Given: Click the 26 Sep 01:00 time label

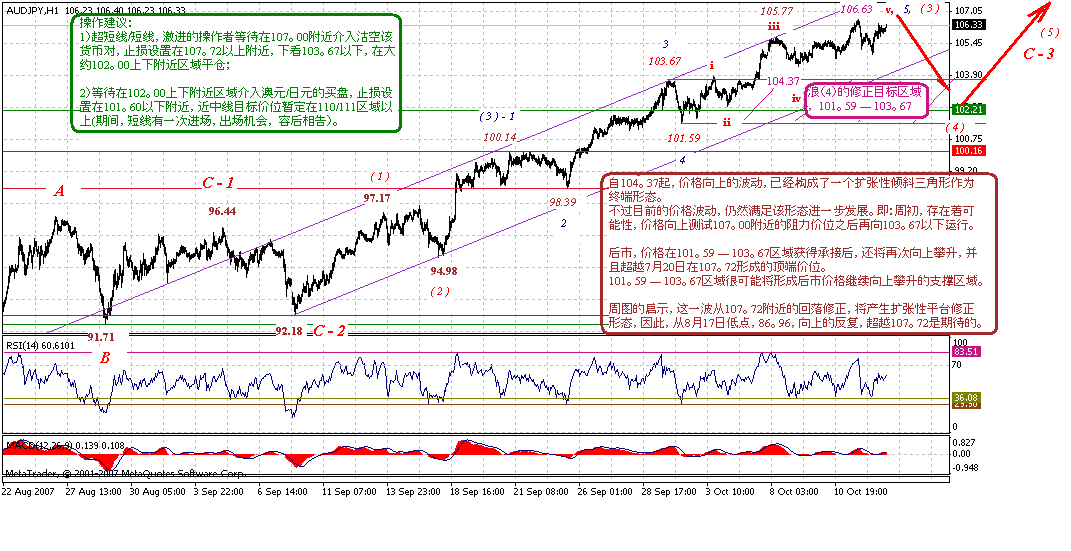Looking at the screenshot, I should (x=604, y=491).
